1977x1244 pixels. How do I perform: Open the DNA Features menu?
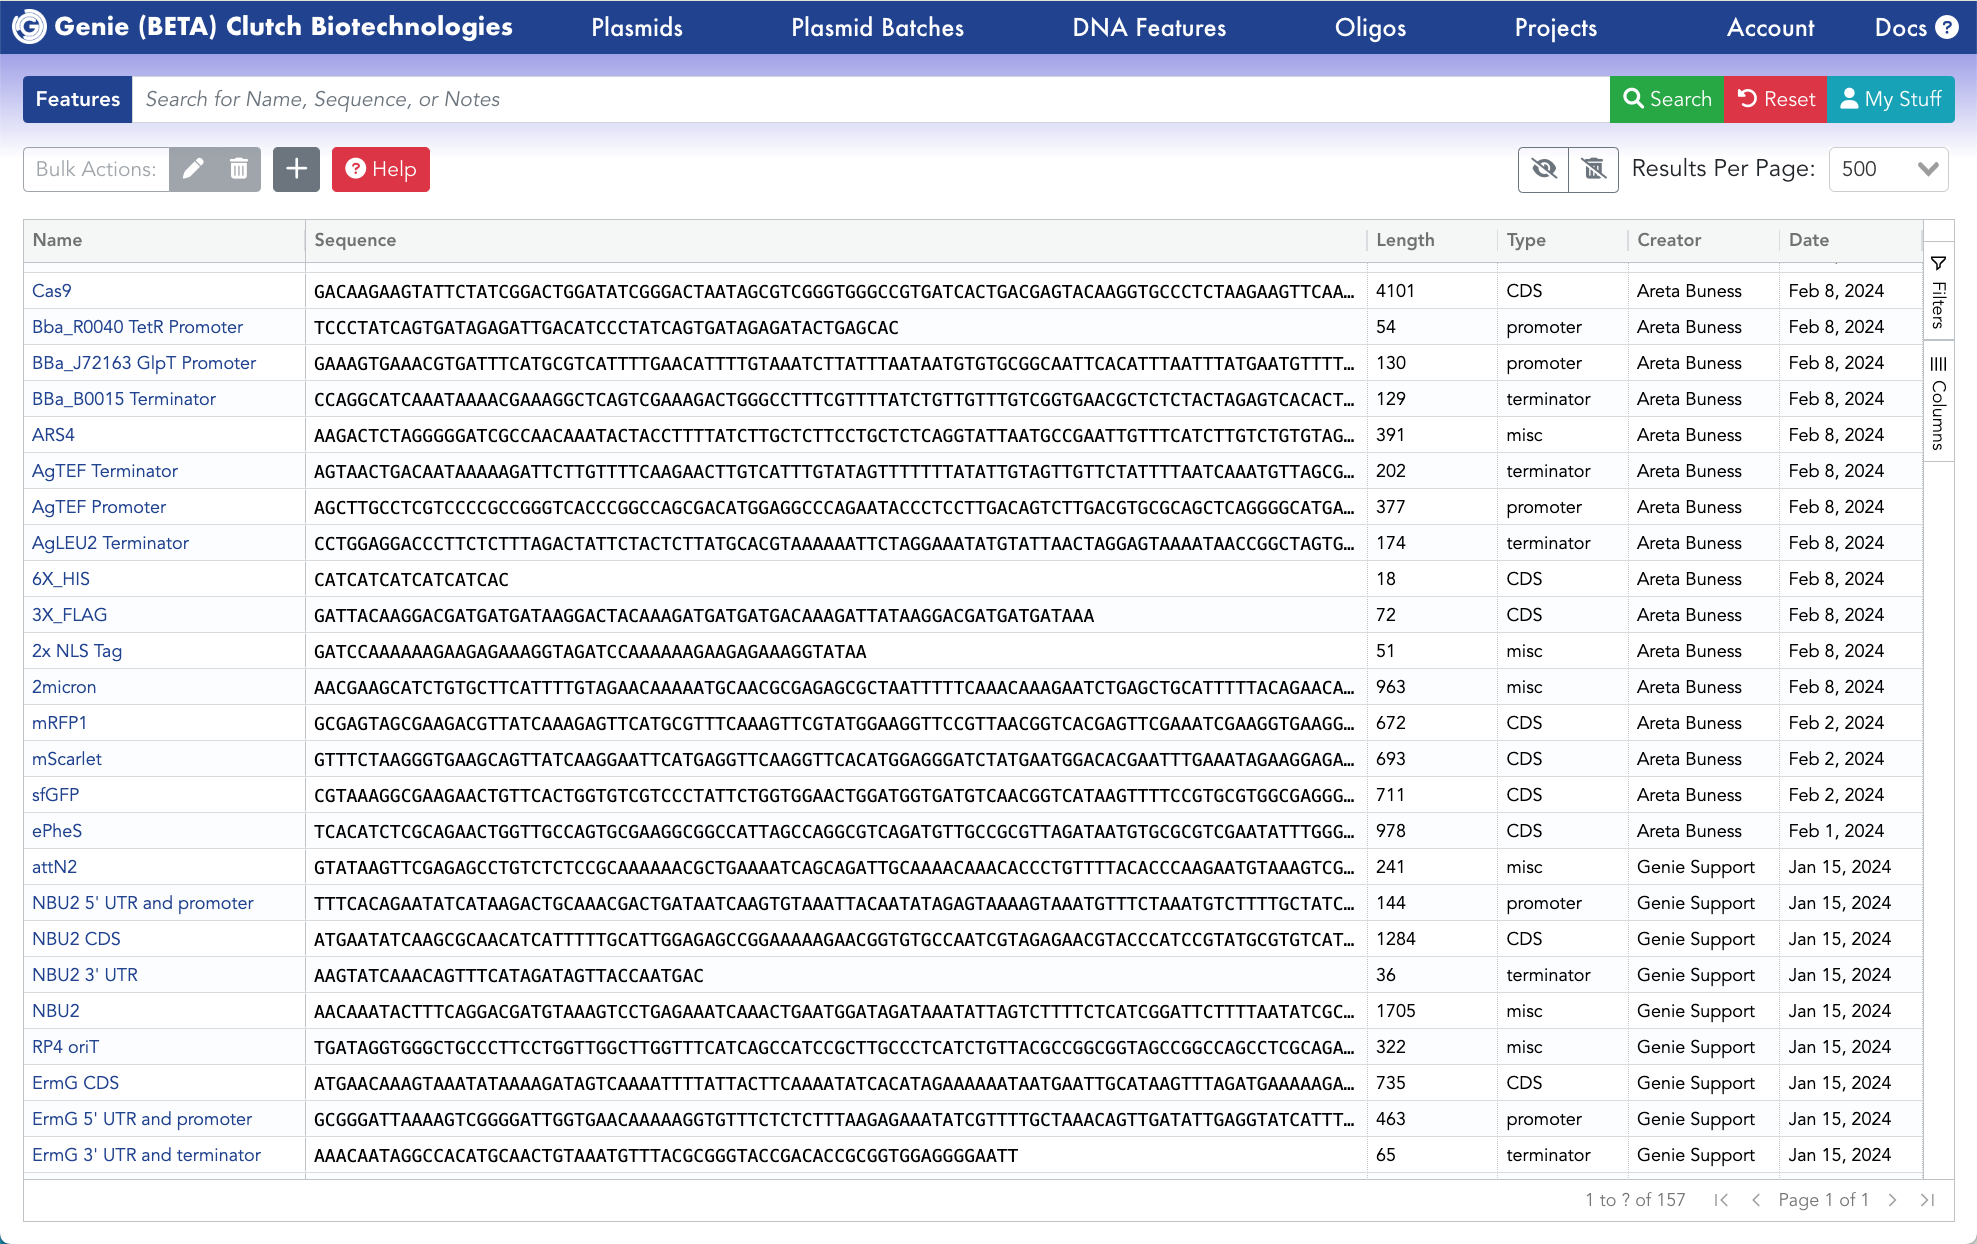(x=1149, y=27)
